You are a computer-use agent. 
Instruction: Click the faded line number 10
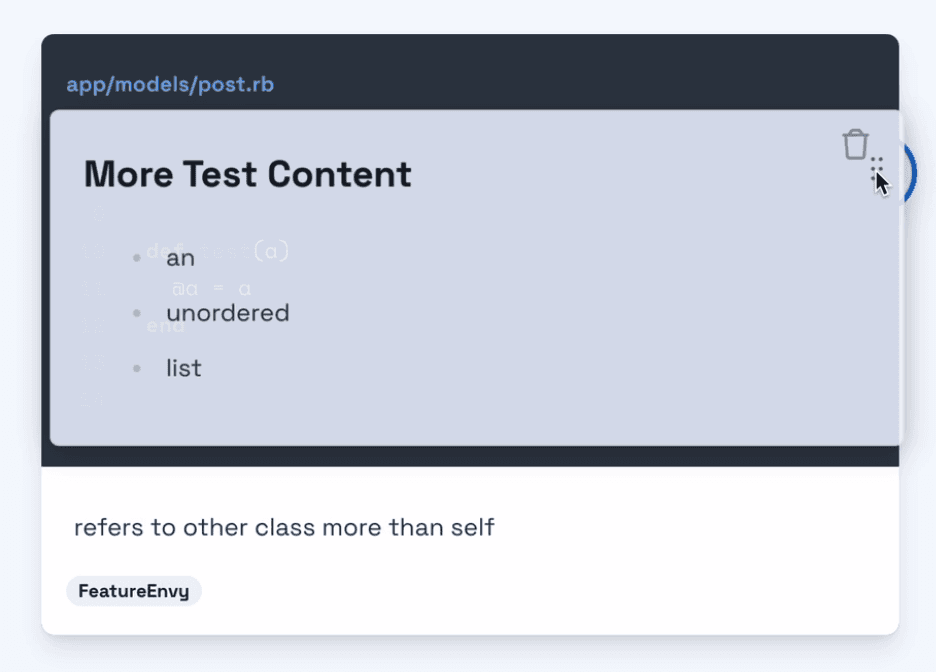coord(93,251)
